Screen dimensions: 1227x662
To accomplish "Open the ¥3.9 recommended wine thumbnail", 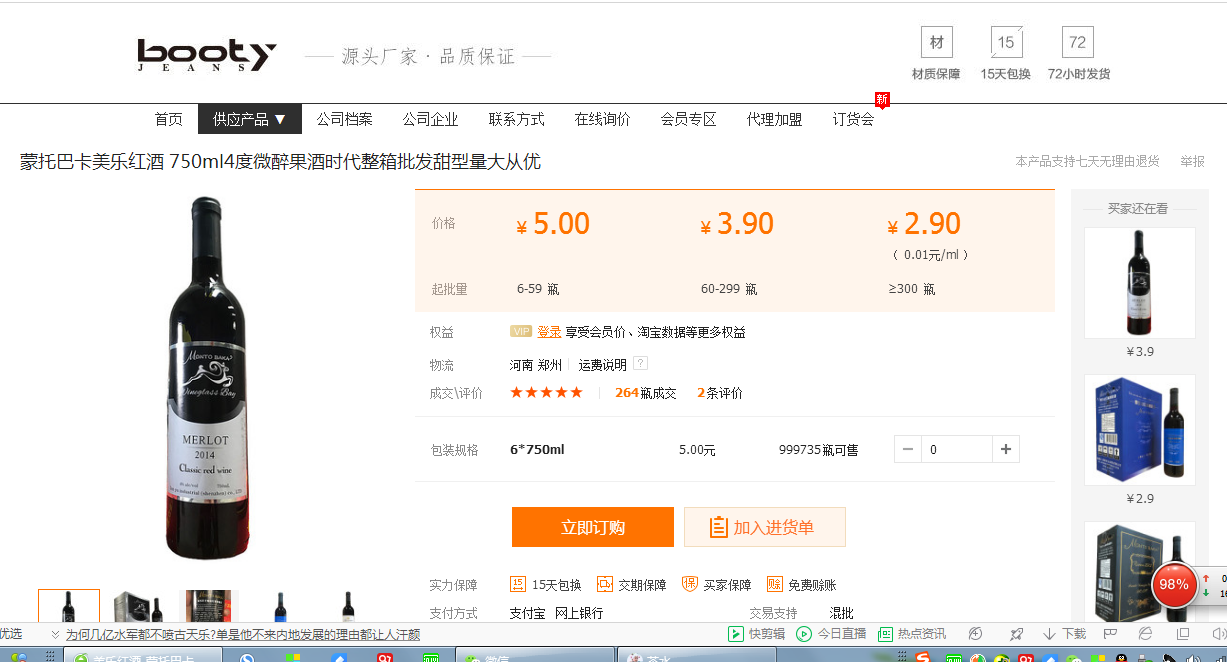I will pyautogui.click(x=1140, y=283).
